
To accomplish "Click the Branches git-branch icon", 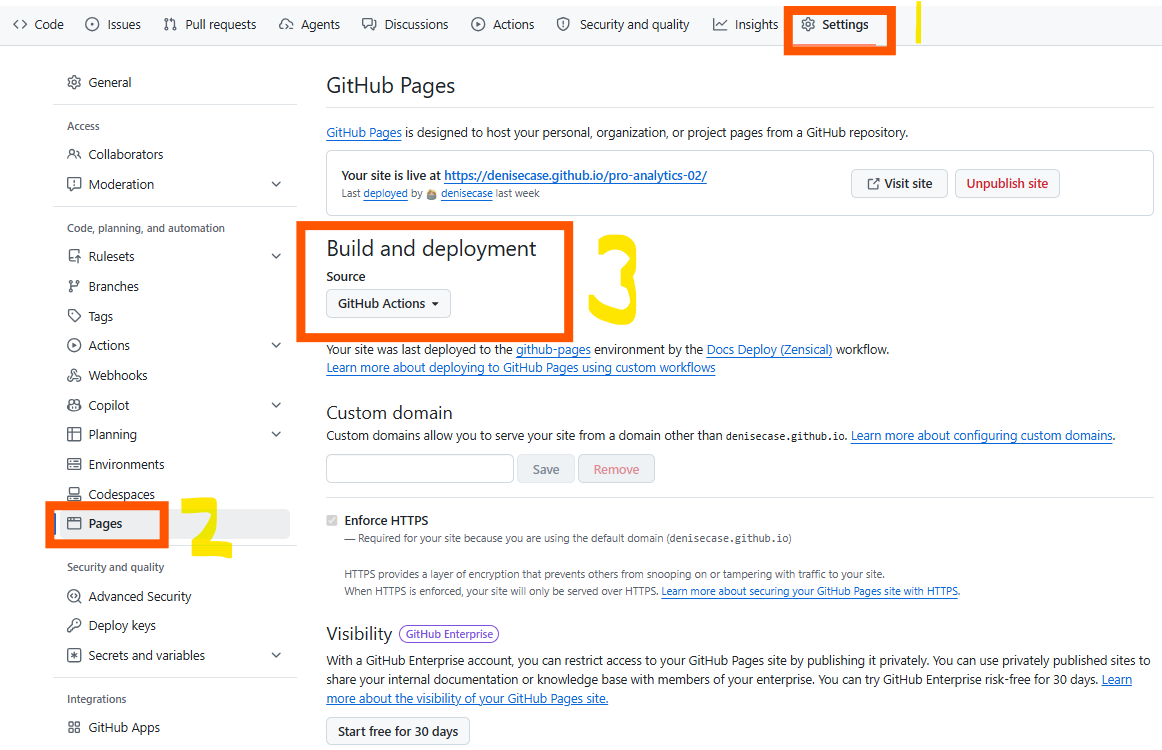I will [74, 286].
